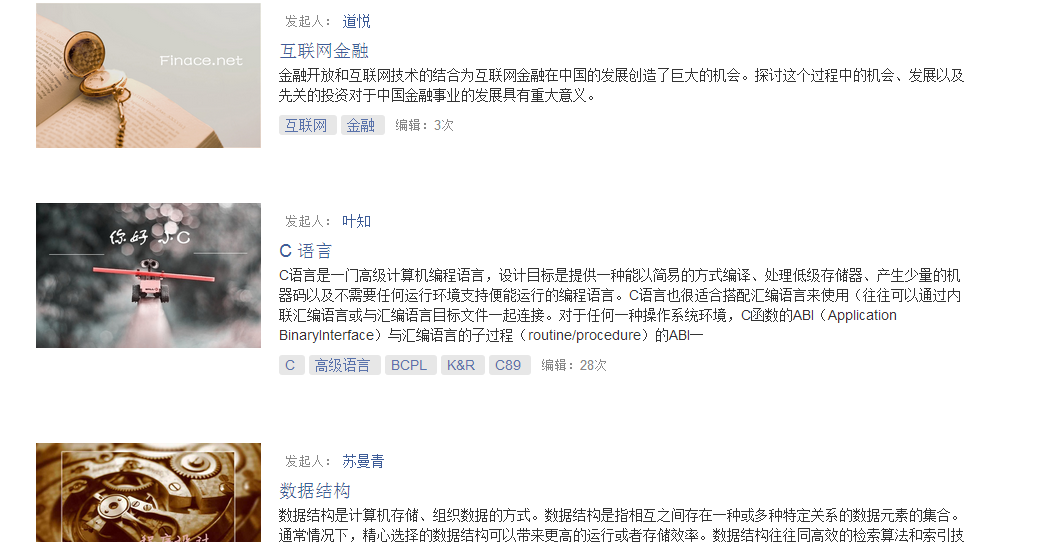This screenshot has height=542, width=1038.
Task: Select the C tag
Action: coord(292,365)
